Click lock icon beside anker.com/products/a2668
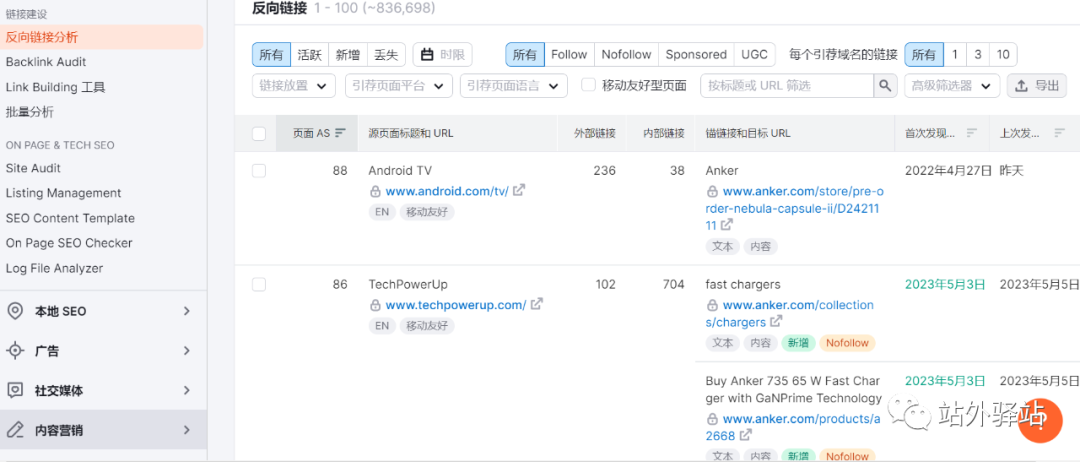1080x462 pixels. tap(712, 419)
